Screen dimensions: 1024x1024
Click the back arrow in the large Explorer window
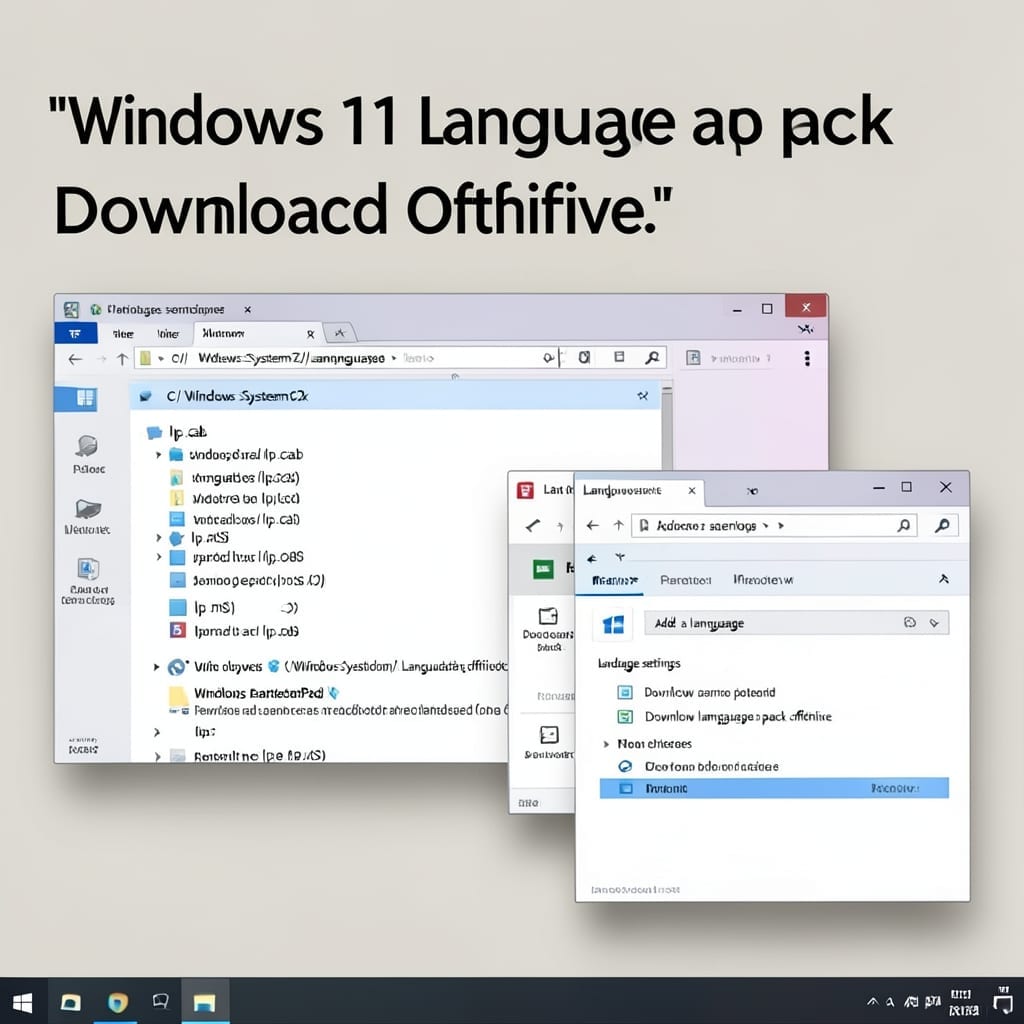click(x=75, y=359)
